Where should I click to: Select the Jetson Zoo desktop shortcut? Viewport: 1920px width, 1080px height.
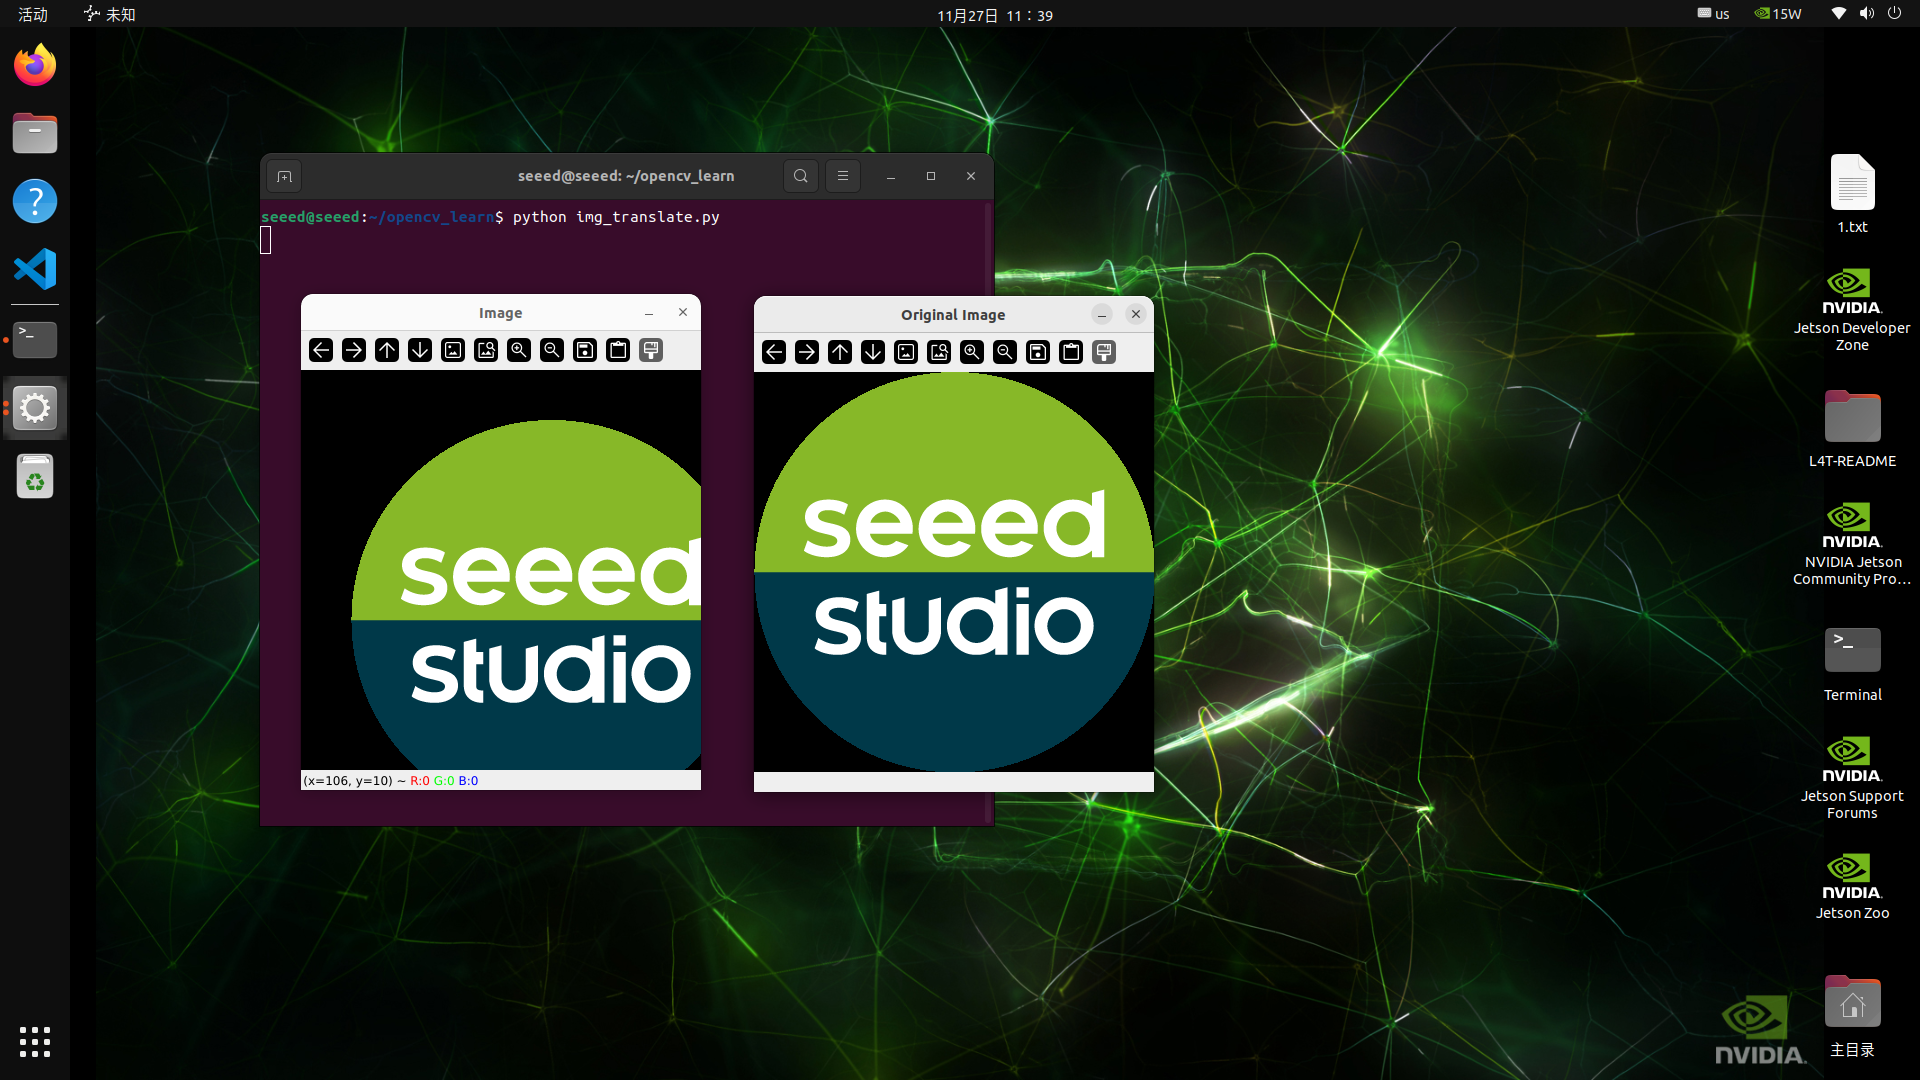(1852, 885)
